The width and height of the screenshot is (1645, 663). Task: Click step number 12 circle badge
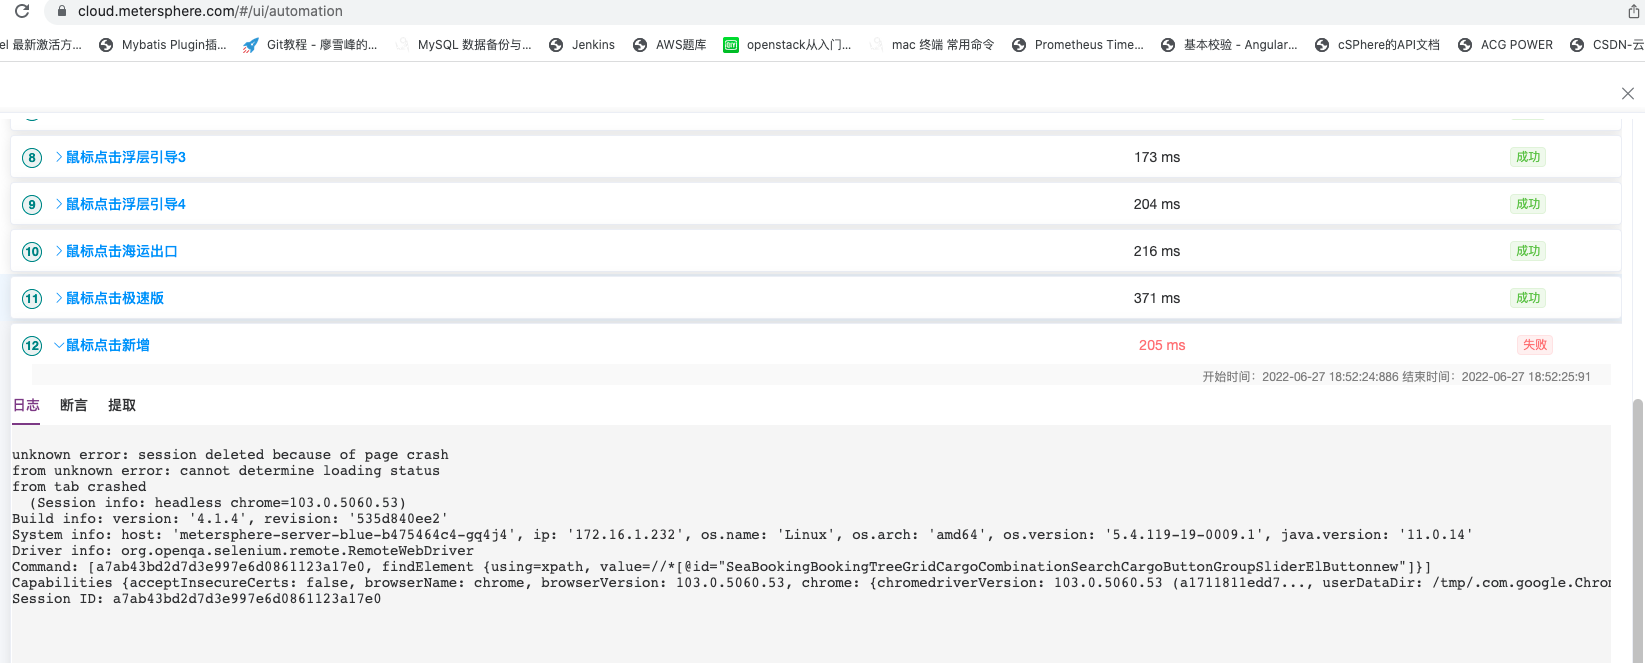click(x=32, y=345)
